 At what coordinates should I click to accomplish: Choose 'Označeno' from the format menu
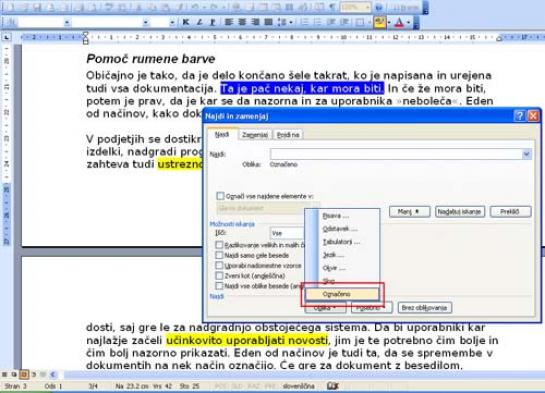click(342, 294)
